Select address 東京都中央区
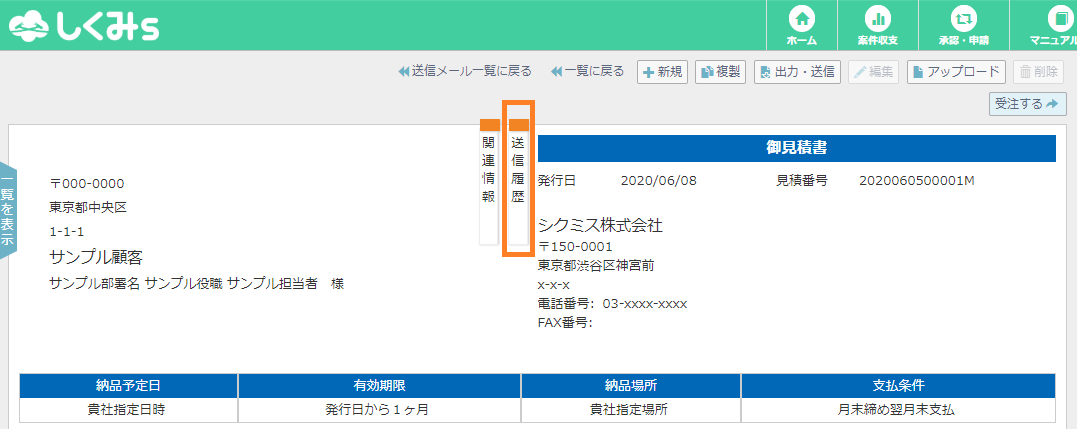This screenshot has height=429, width=1077. click(x=88, y=208)
